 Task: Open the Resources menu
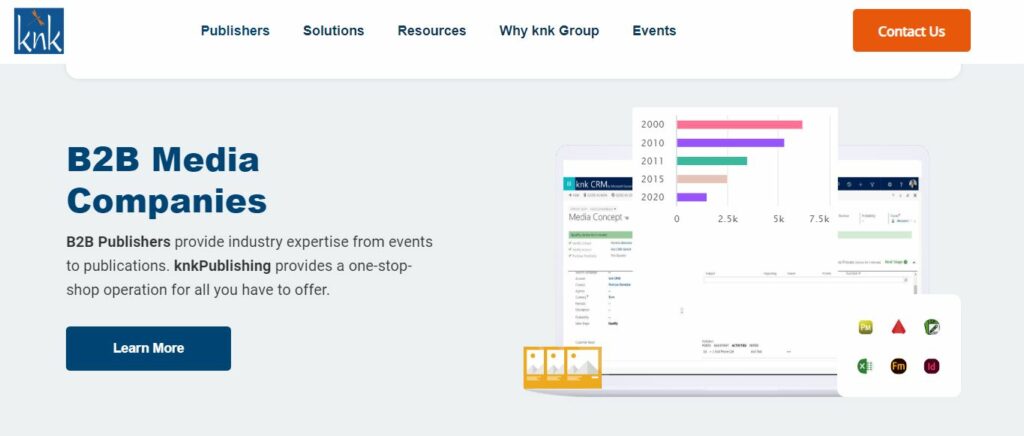click(432, 31)
